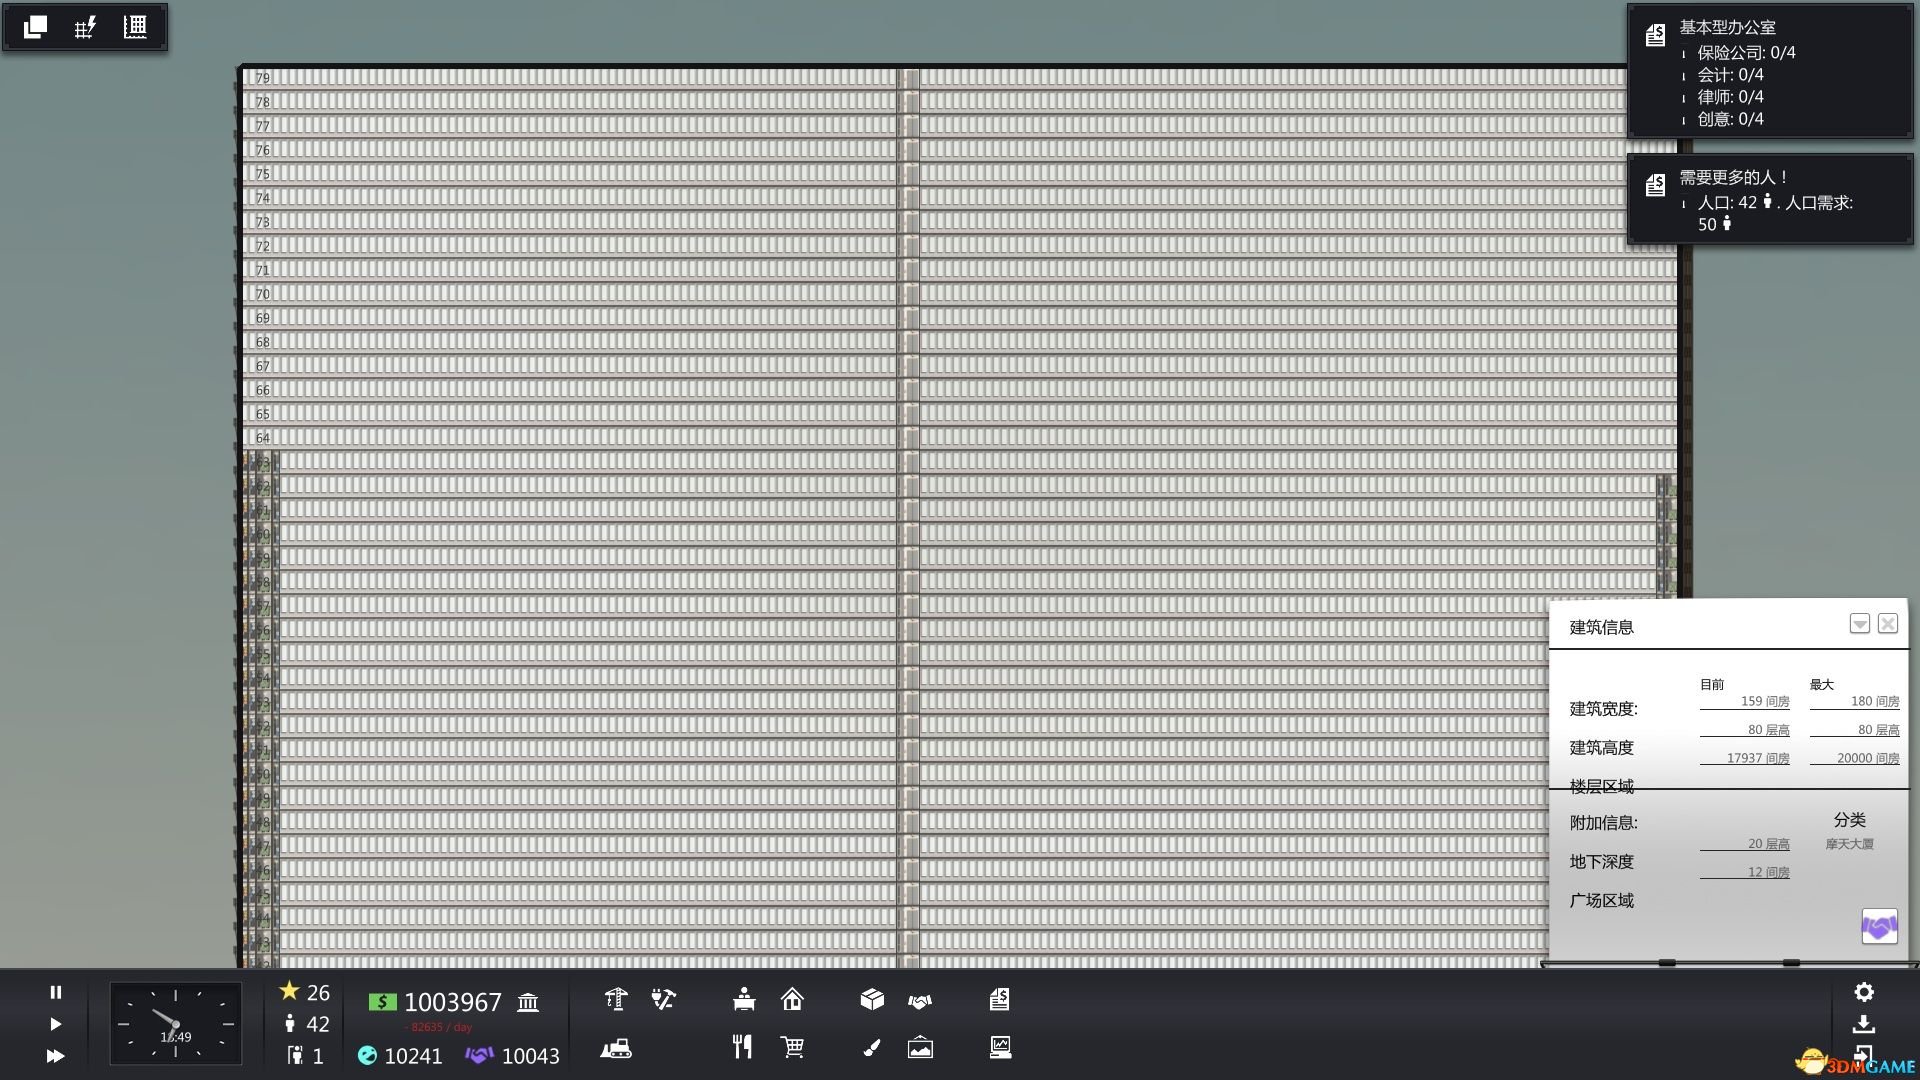Click the 创意: 0/4 requirement line

1730,119
